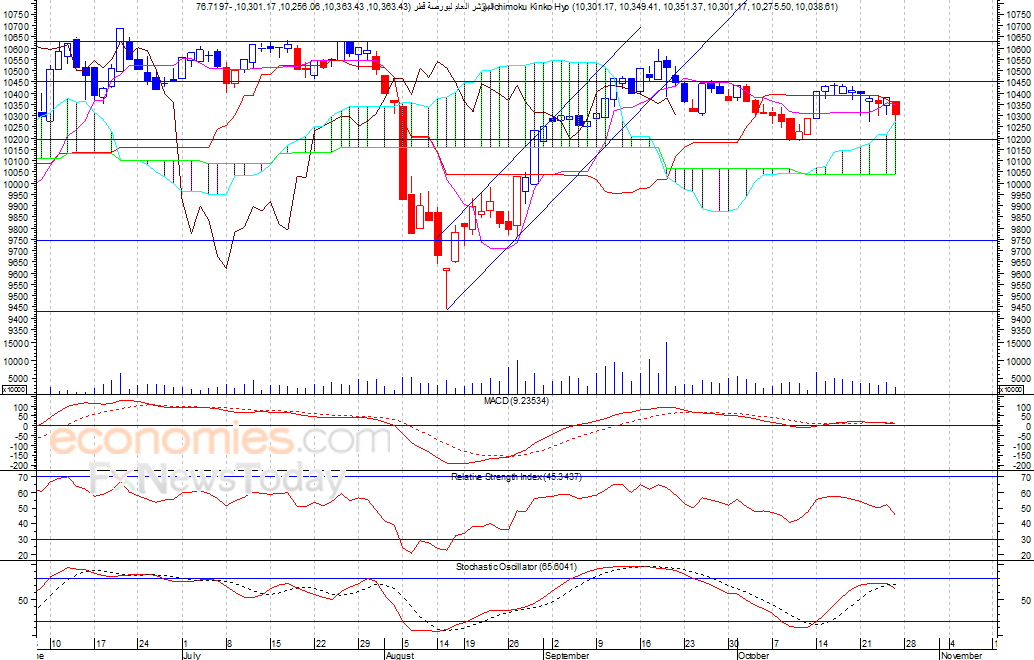The width and height of the screenshot is (1034, 660).
Task: Click the date tick 28 on time axis
Action: 909,644
